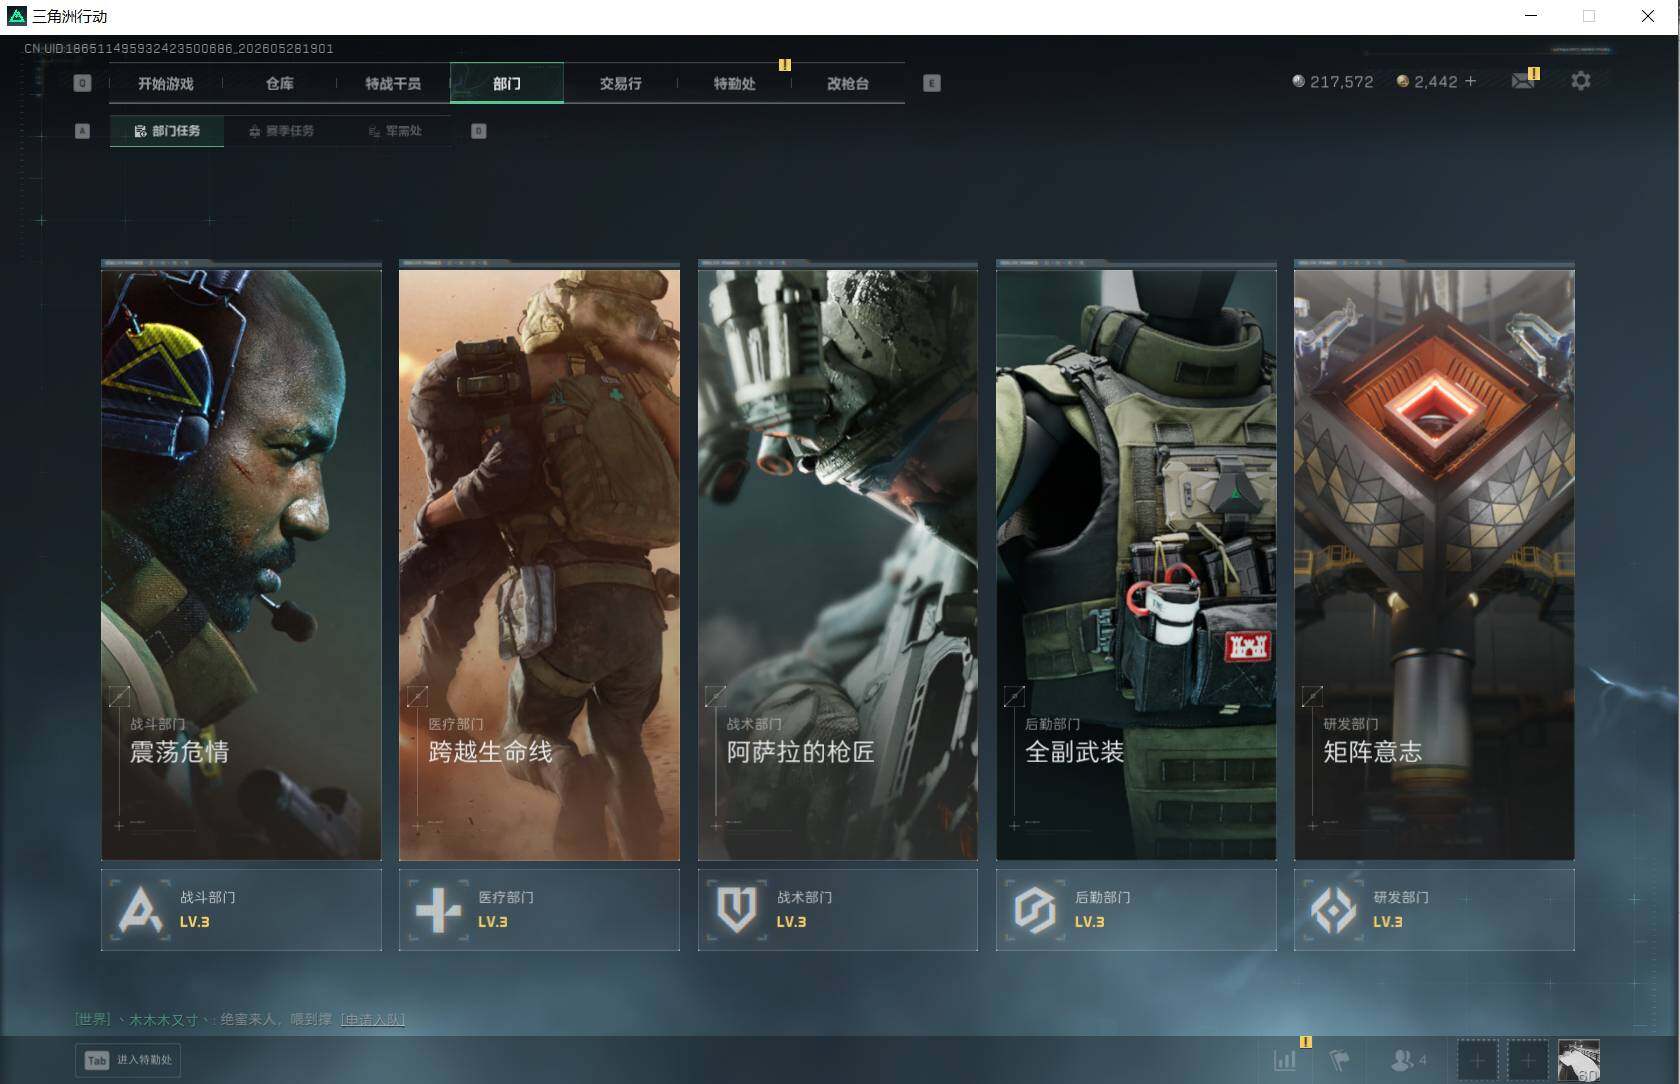
Task: Click the 研发部门 LV.3 level text
Action: [x=1387, y=922]
